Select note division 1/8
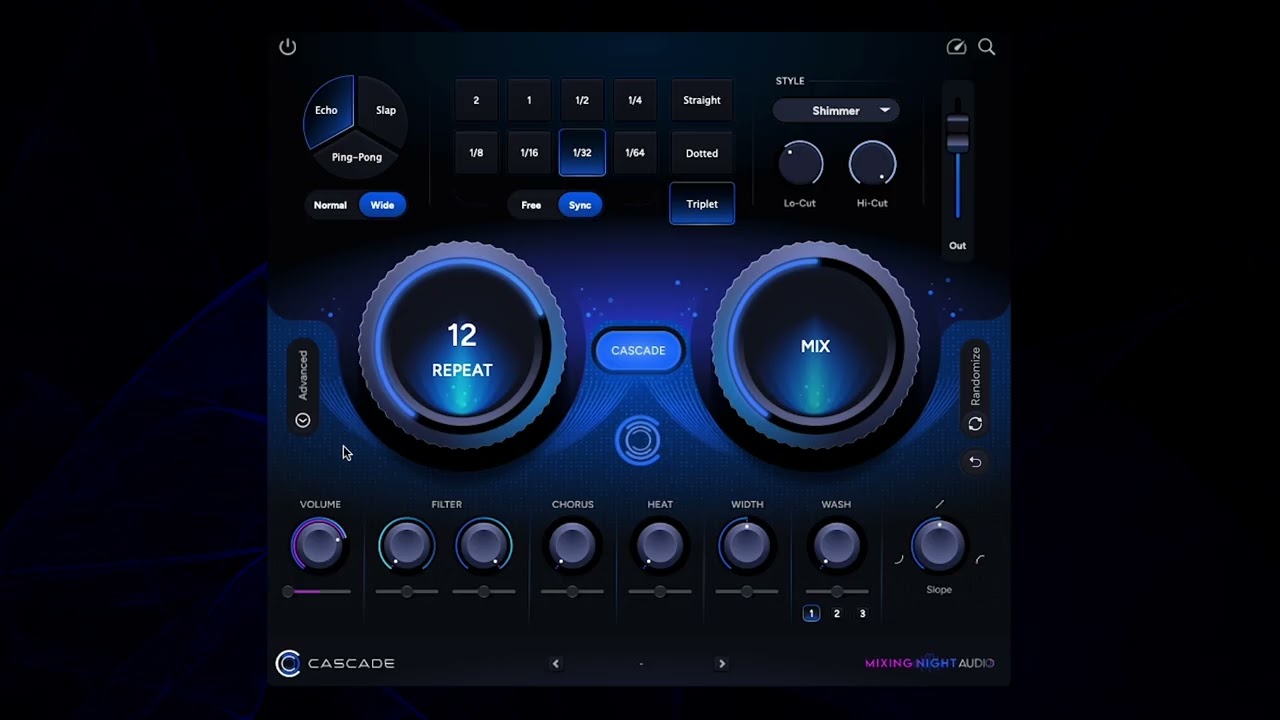1280x720 pixels. tap(476, 153)
